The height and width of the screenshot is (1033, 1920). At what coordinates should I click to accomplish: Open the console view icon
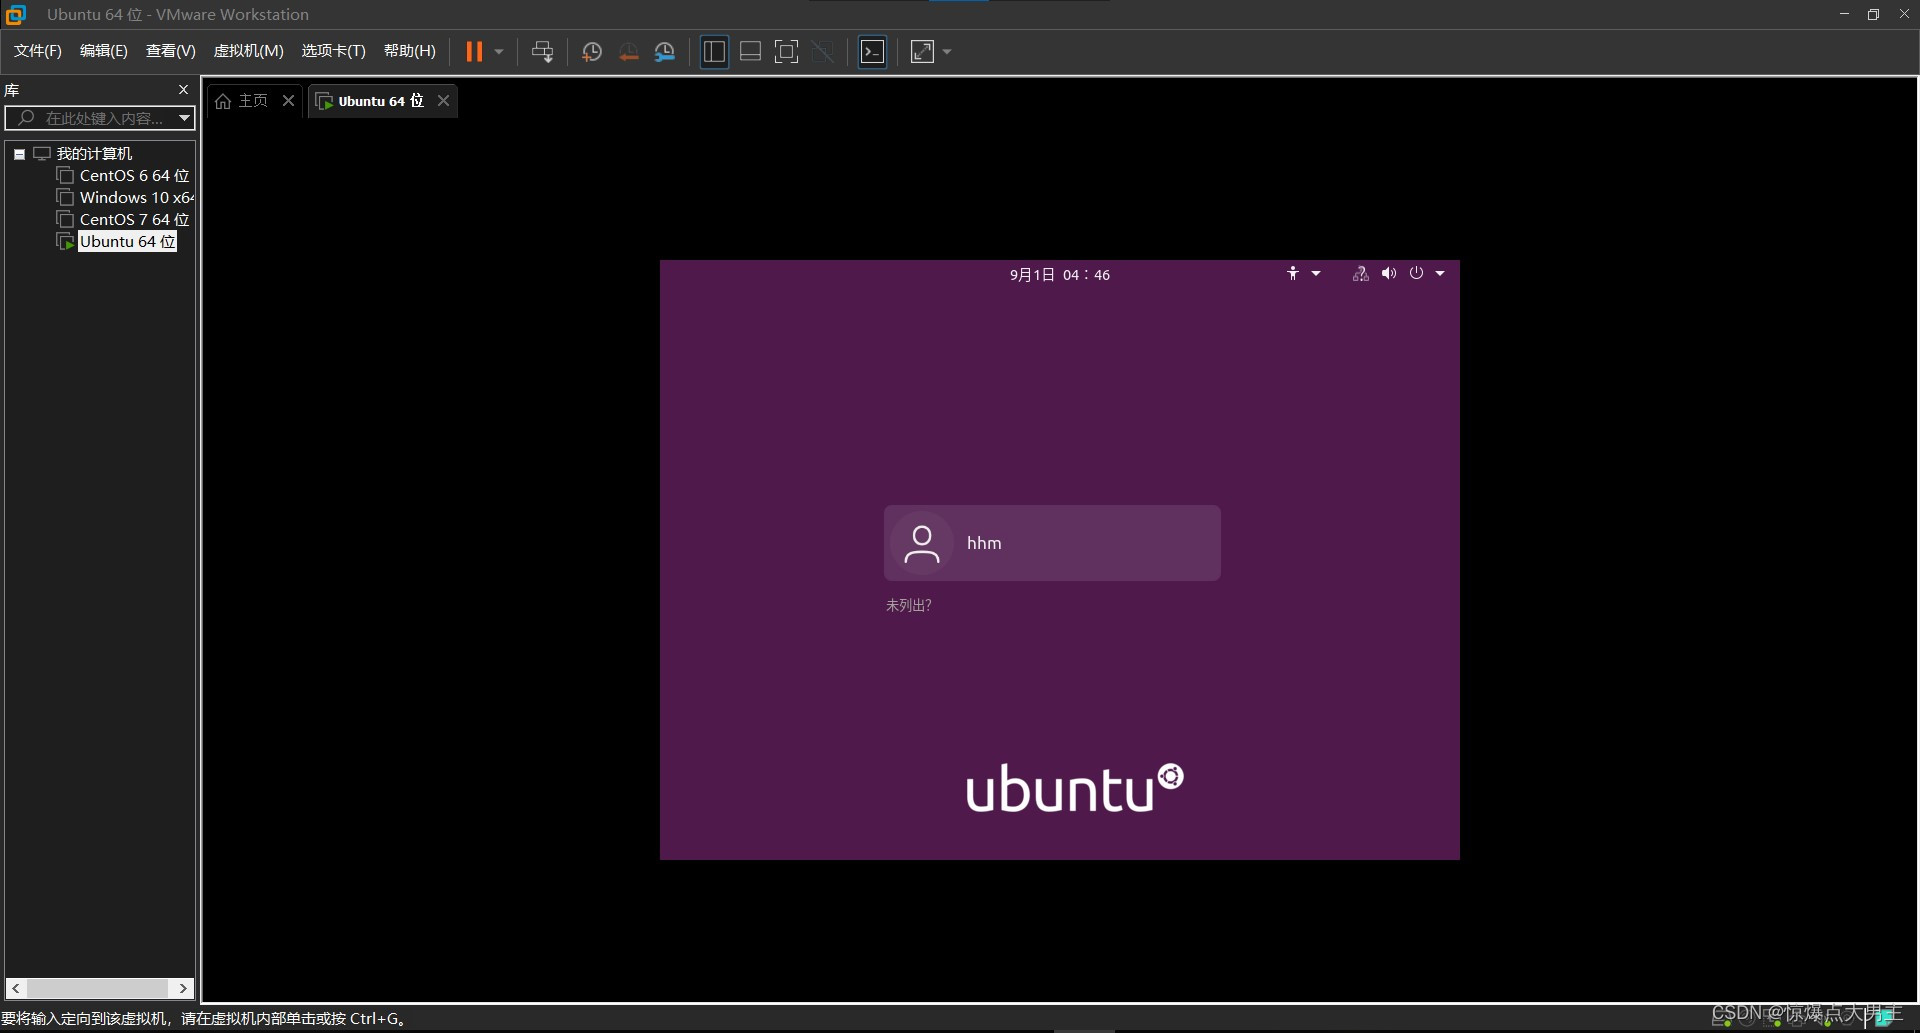pos(873,52)
